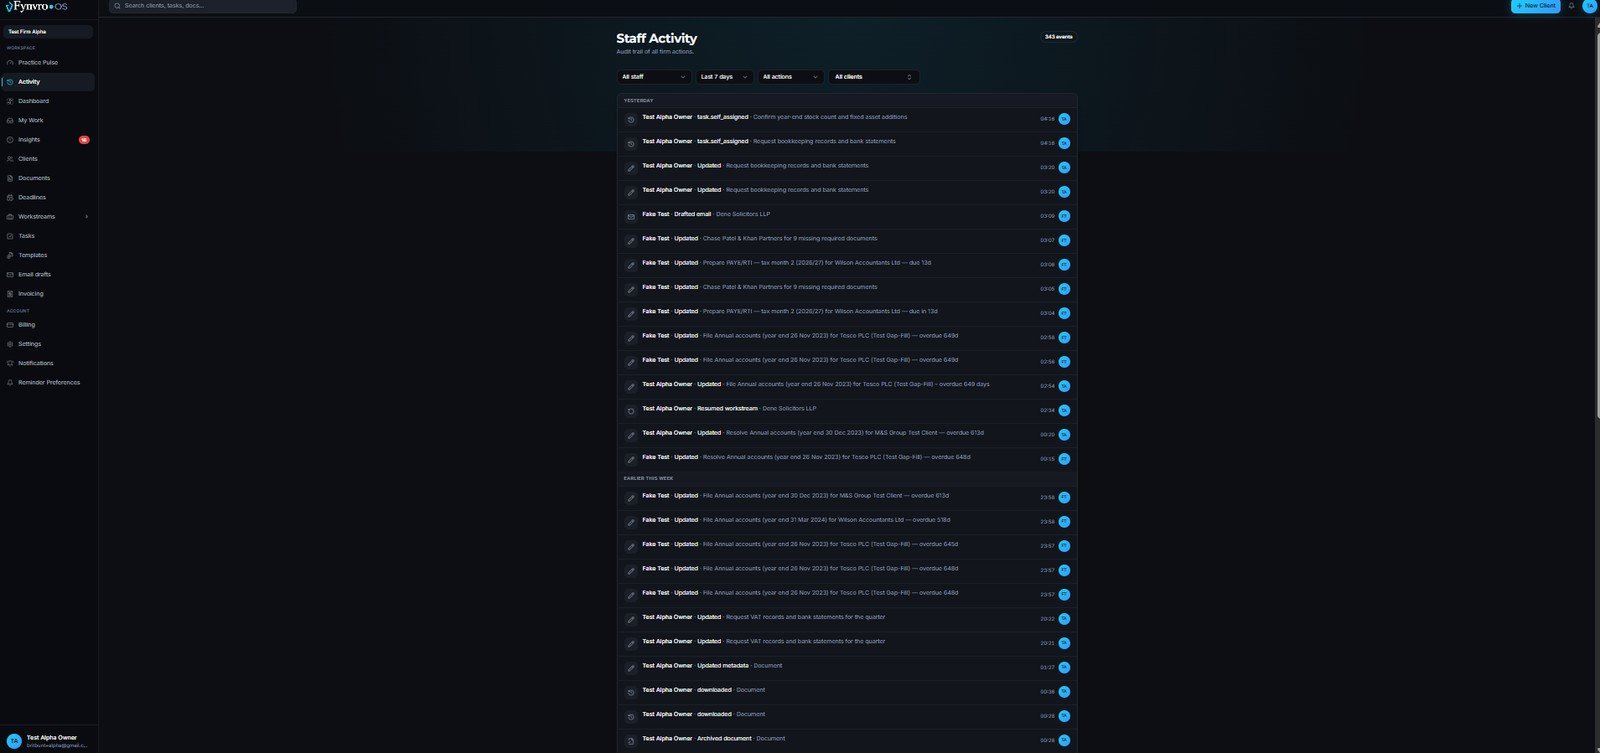Click the 343 events badge
This screenshot has height=753, width=1600.
1058,37
